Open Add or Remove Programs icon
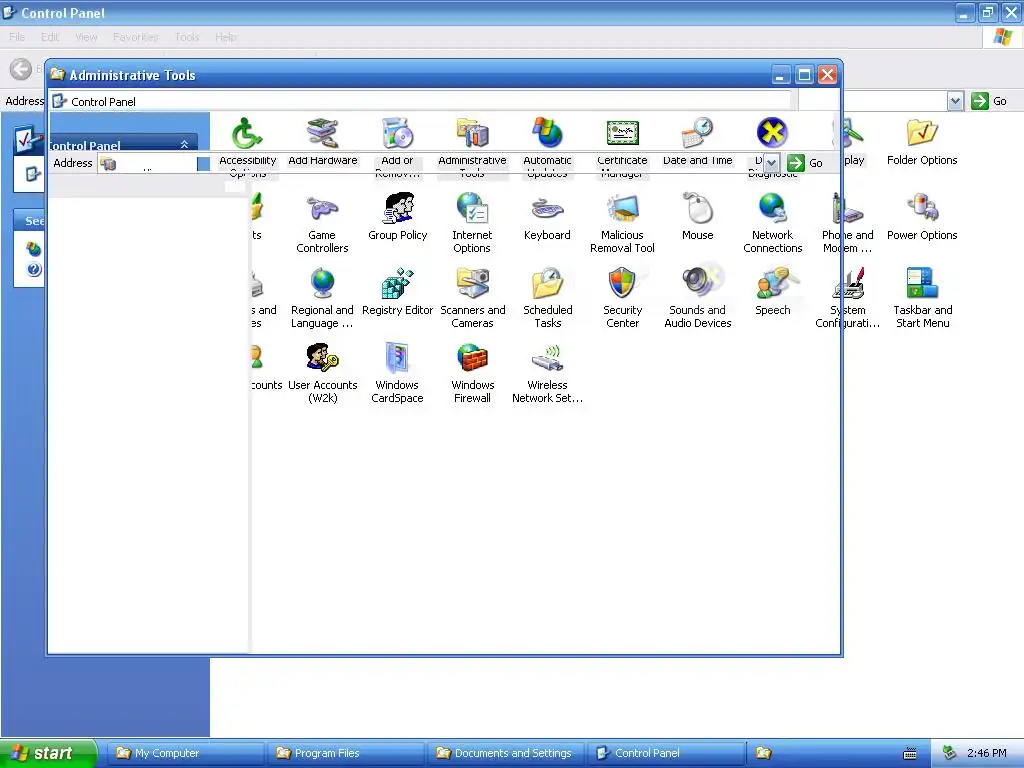The image size is (1024, 768). pos(397,133)
